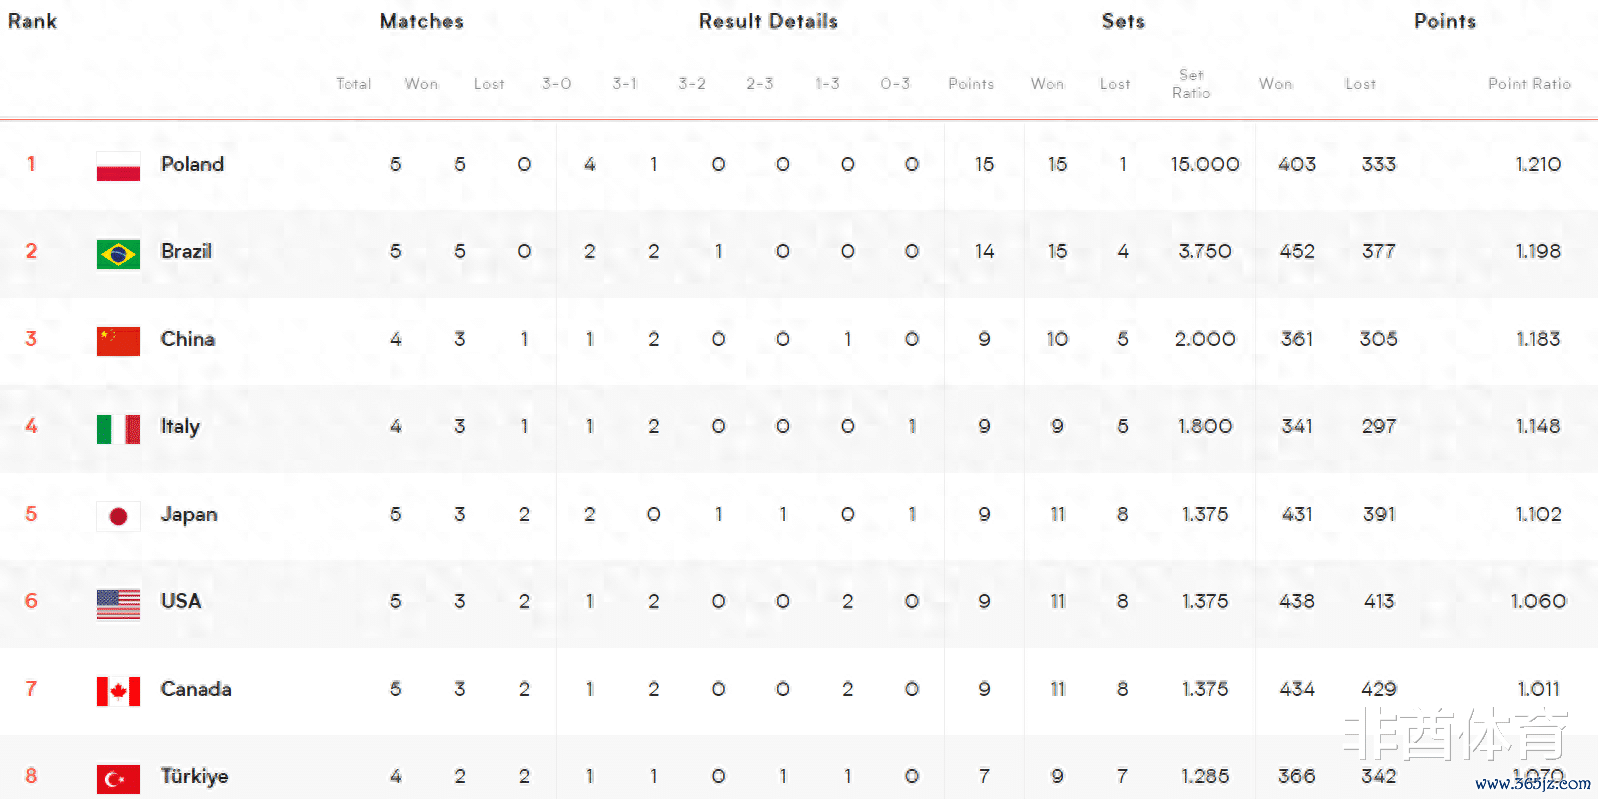Sort by the Rank column header
The height and width of the screenshot is (799, 1598).
(32, 21)
